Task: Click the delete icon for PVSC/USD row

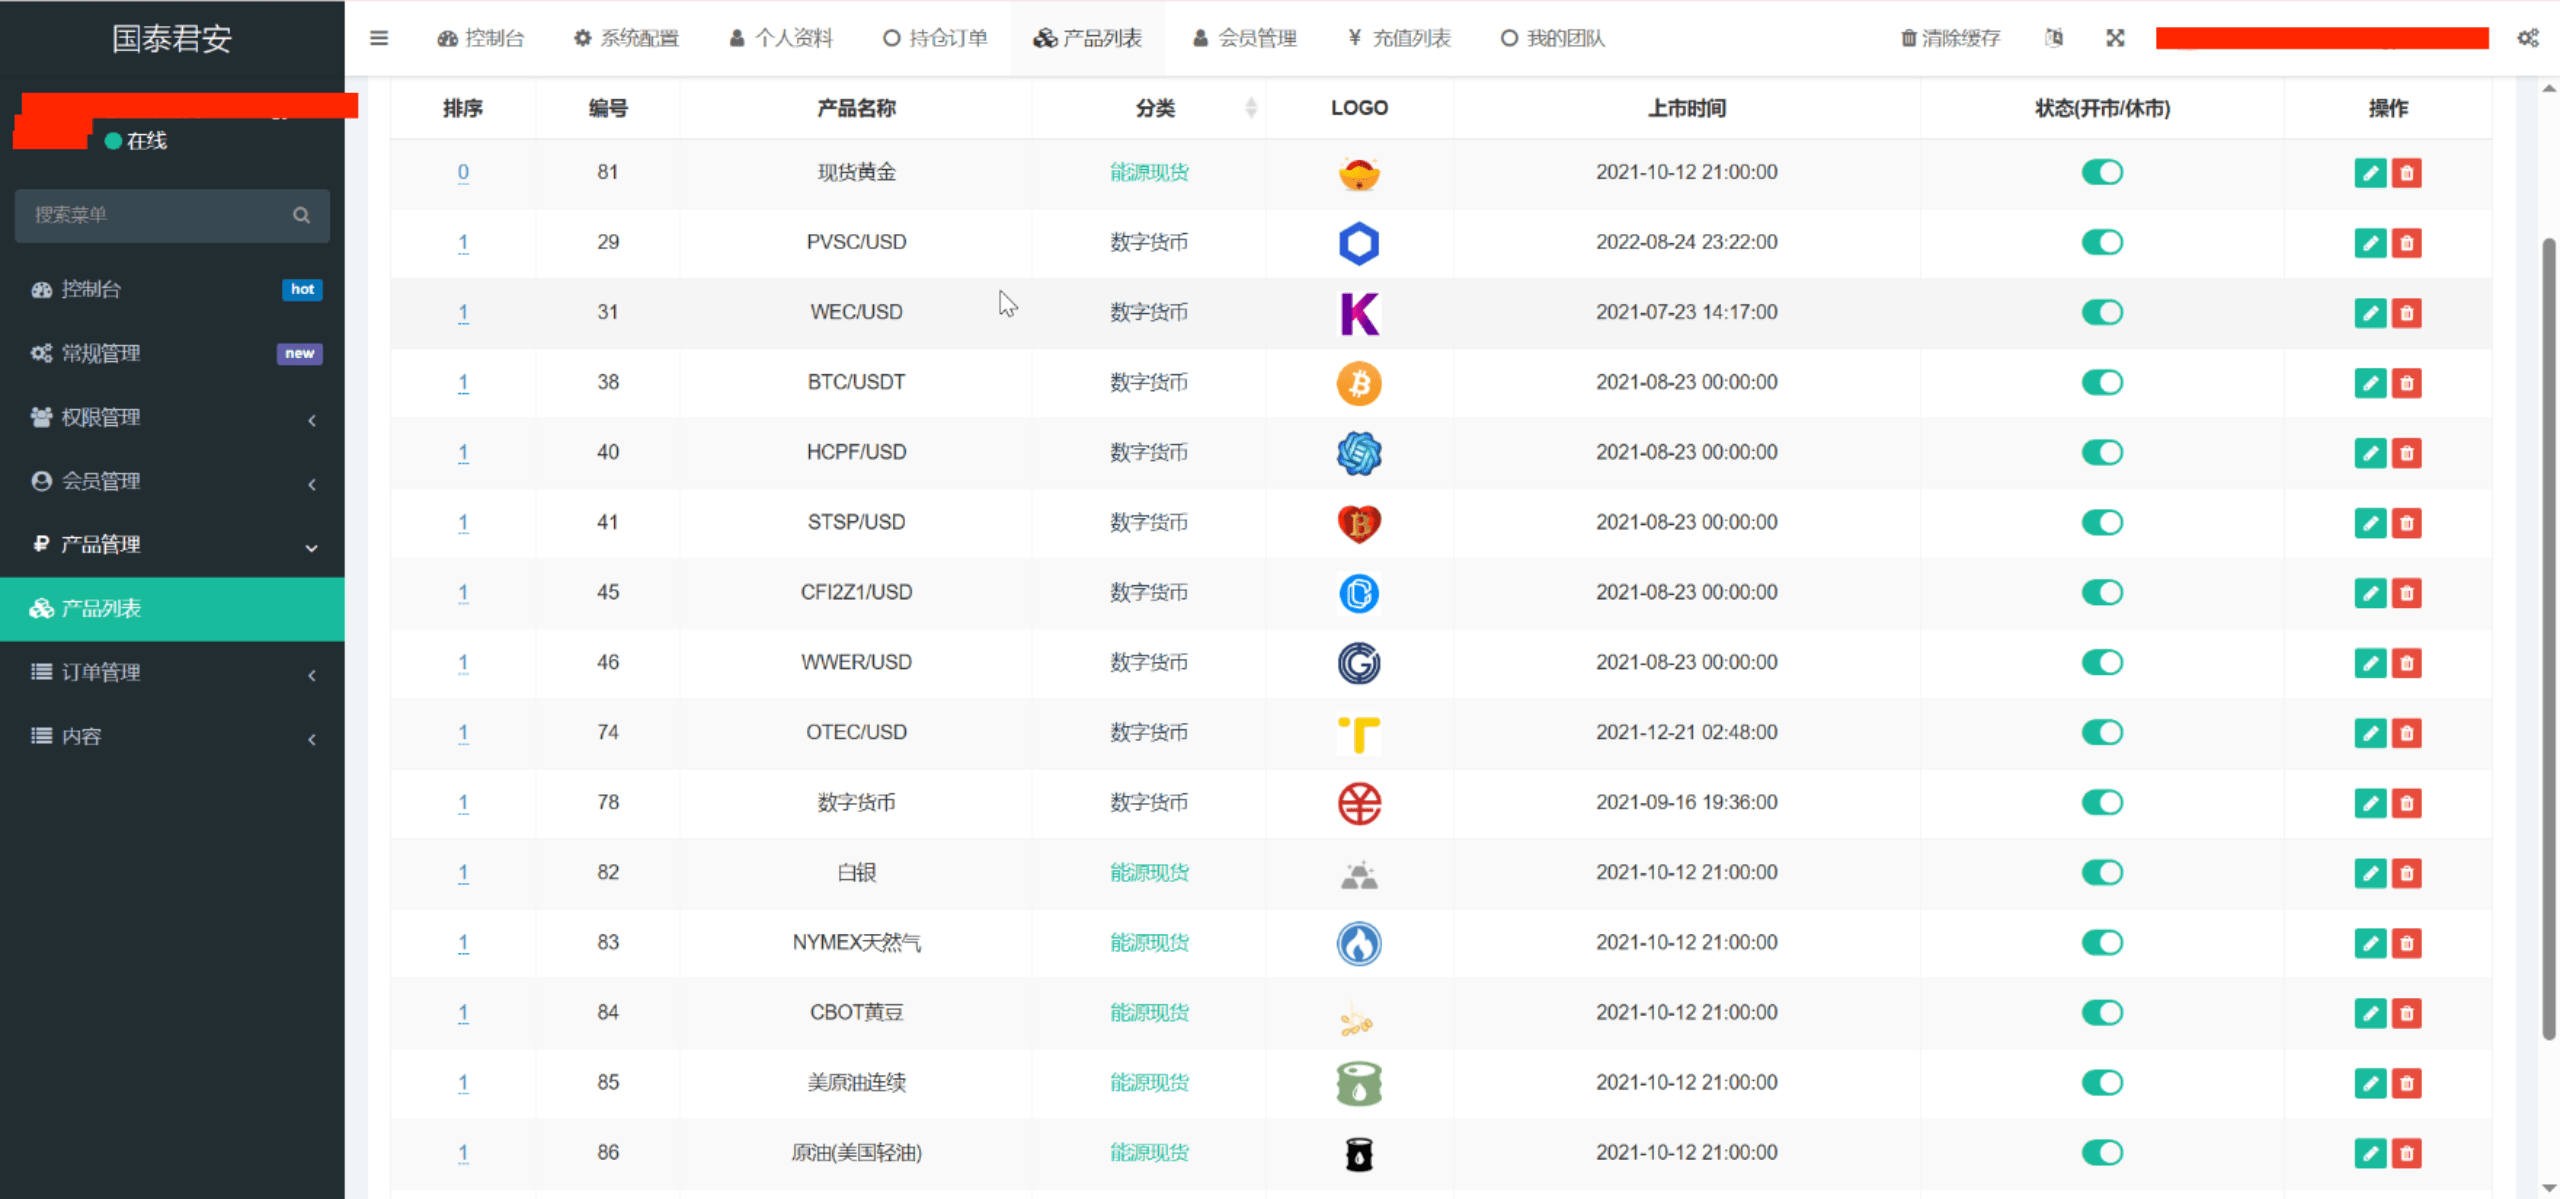Action: [x=2407, y=243]
